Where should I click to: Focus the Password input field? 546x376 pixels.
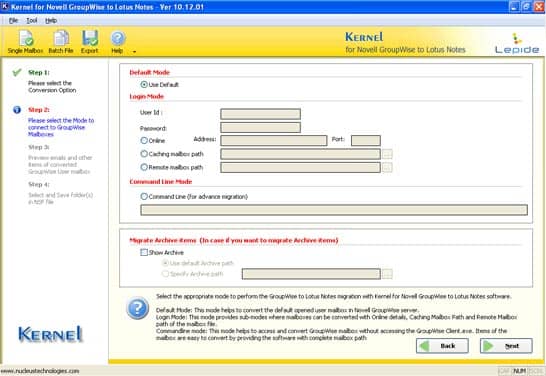(x=260, y=127)
